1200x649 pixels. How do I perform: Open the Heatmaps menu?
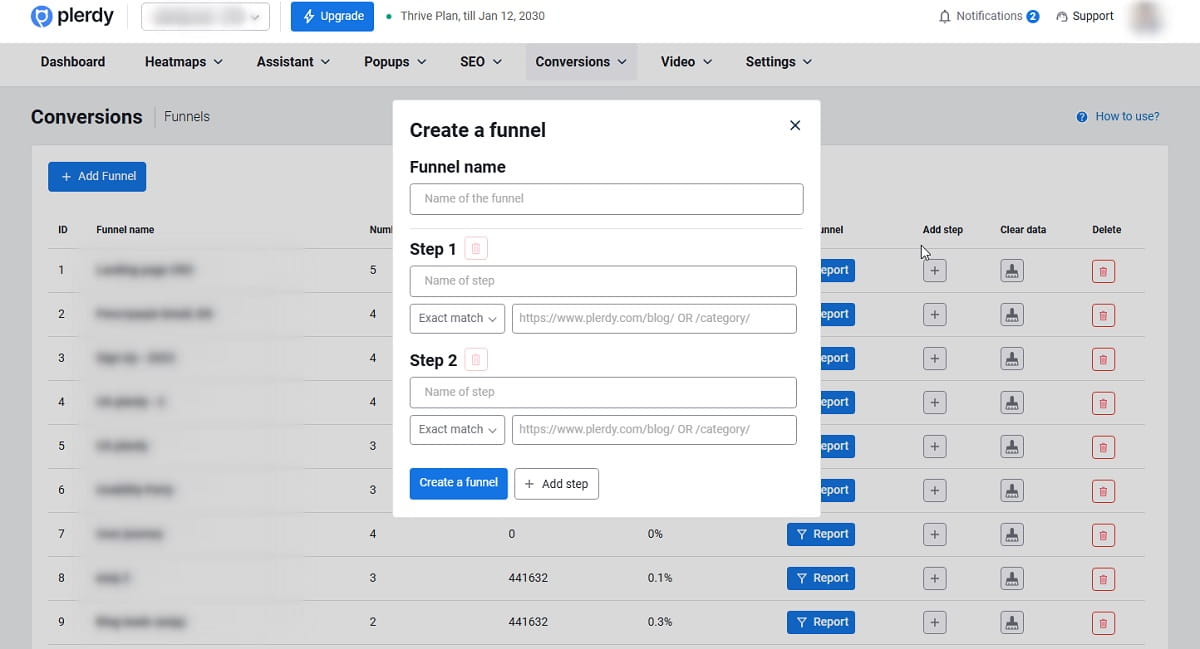[x=176, y=61]
